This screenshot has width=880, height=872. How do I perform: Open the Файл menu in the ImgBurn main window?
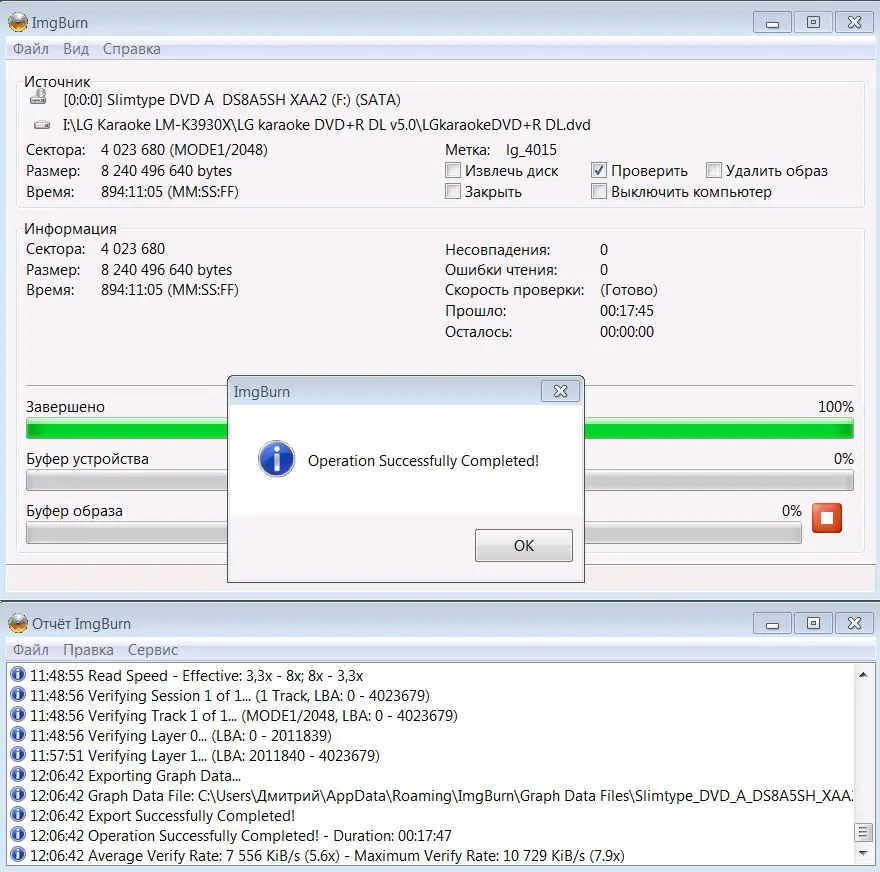31,49
